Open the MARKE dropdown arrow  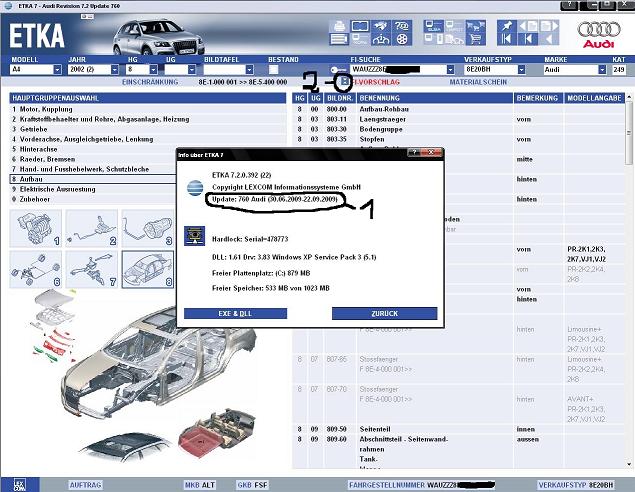pyautogui.click(x=602, y=70)
